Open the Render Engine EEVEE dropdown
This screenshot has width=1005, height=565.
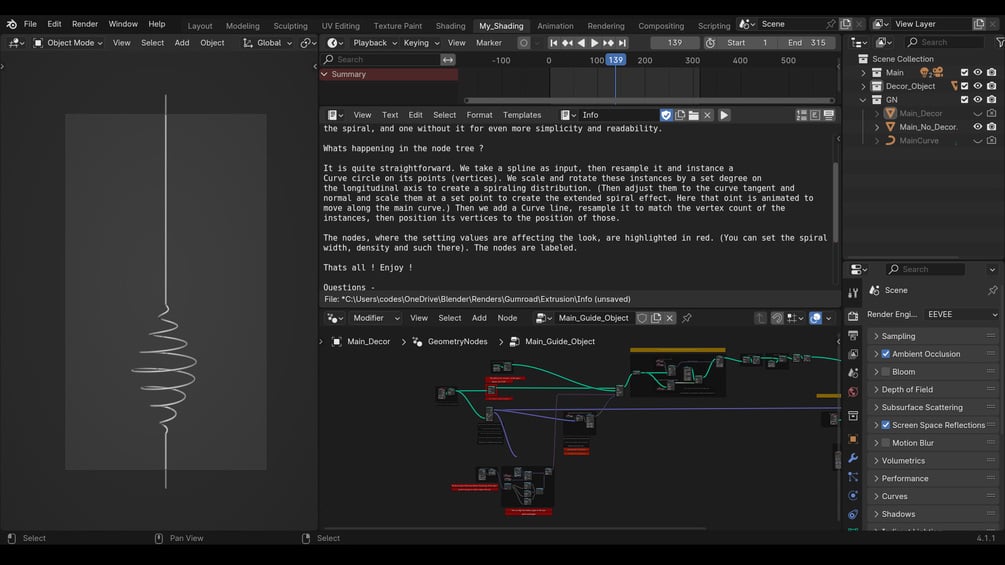[961, 315]
